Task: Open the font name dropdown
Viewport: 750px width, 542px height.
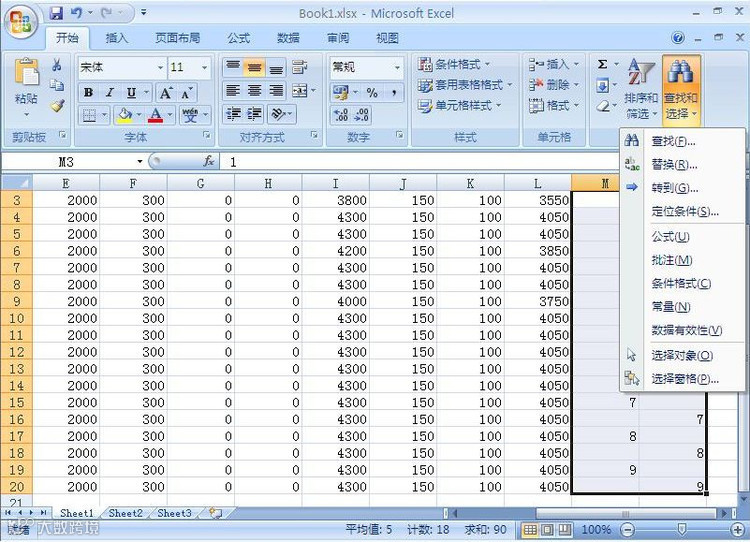Action: [161, 67]
